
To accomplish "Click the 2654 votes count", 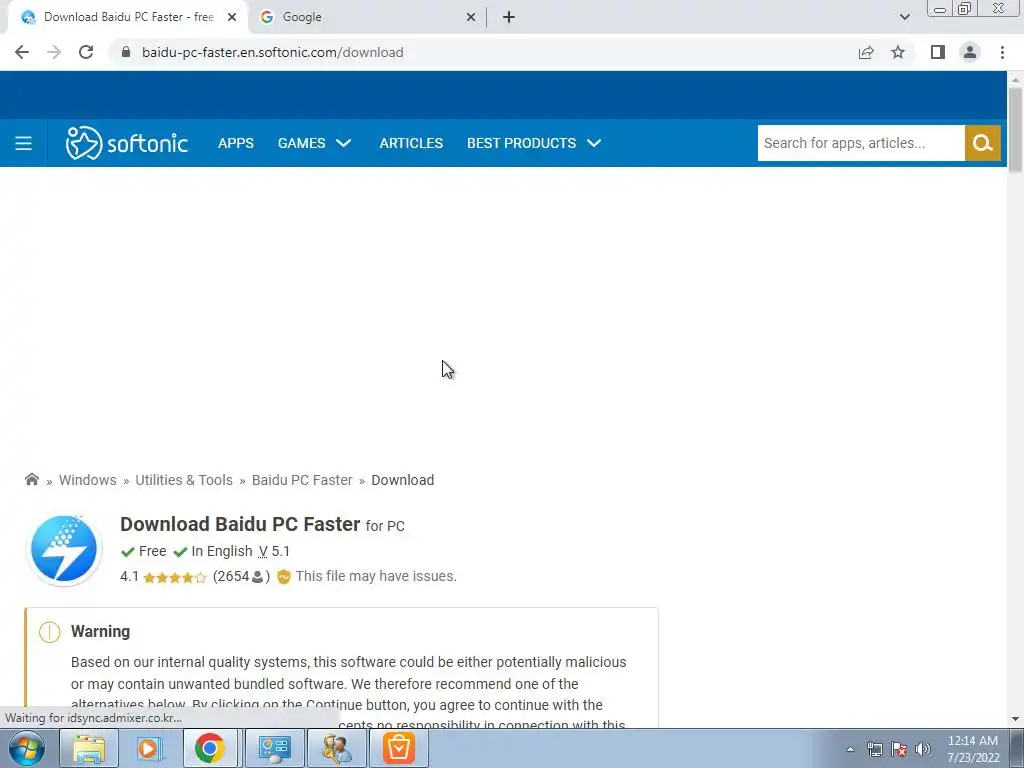I will [241, 577].
